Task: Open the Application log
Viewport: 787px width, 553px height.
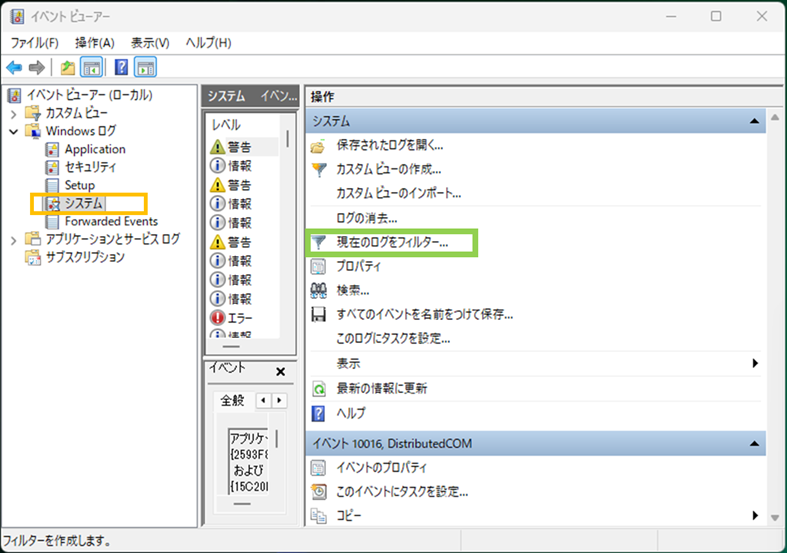Action: click(x=95, y=149)
